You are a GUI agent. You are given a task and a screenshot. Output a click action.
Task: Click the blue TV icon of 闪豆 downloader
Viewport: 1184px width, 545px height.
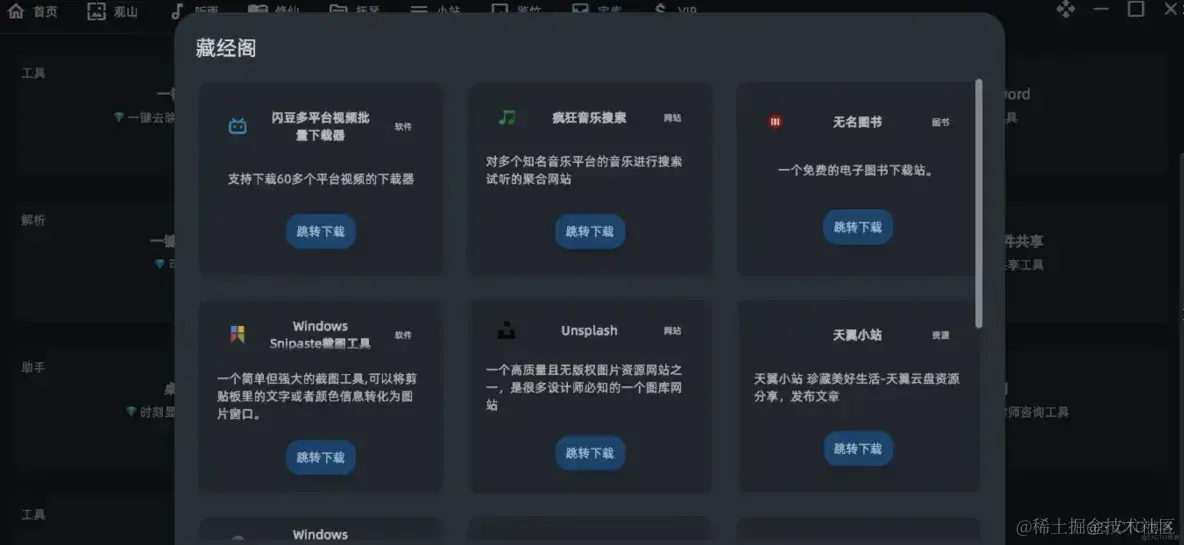pyautogui.click(x=238, y=126)
